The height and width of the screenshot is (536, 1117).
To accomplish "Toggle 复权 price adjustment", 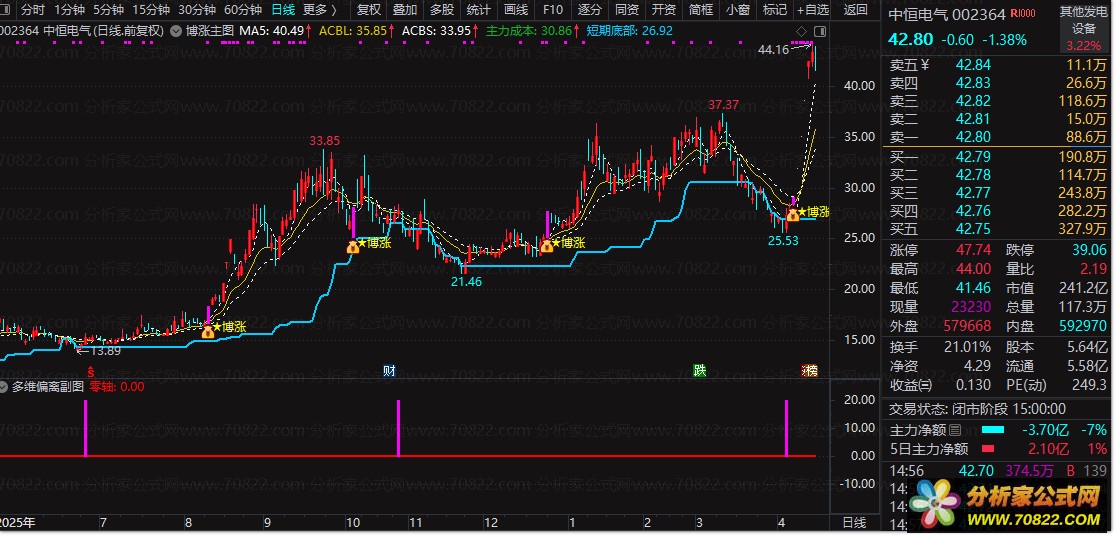I will (368, 10).
